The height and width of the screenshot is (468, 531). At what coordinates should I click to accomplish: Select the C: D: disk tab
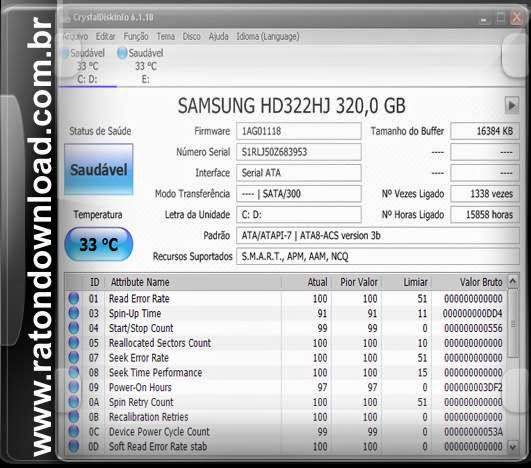tap(87, 66)
